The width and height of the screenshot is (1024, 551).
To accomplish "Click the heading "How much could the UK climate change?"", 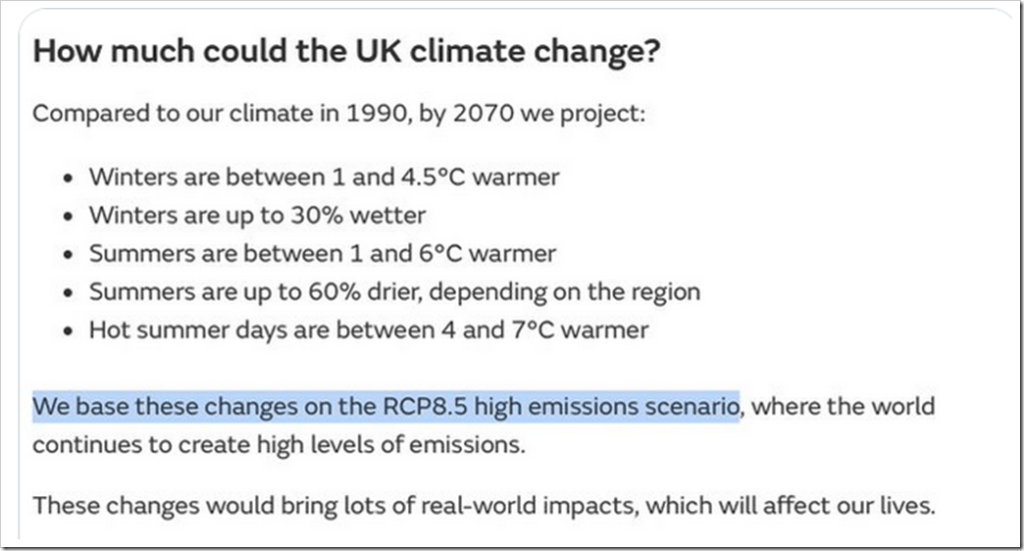I will (x=346, y=52).
